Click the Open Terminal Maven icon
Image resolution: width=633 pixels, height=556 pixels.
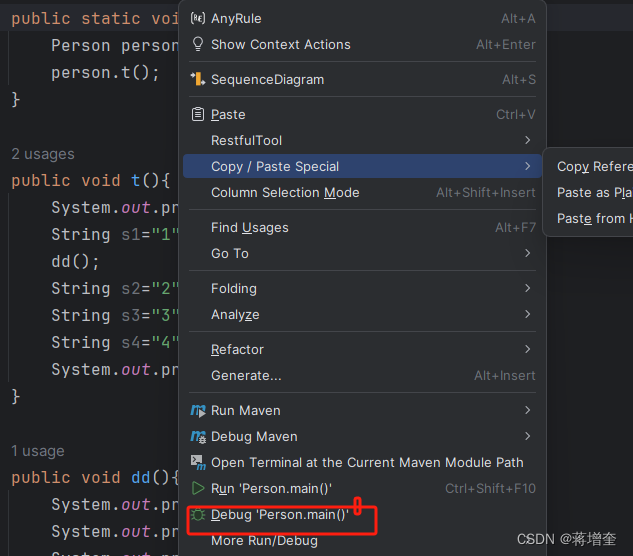pyautogui.click(x=198, y=462)
